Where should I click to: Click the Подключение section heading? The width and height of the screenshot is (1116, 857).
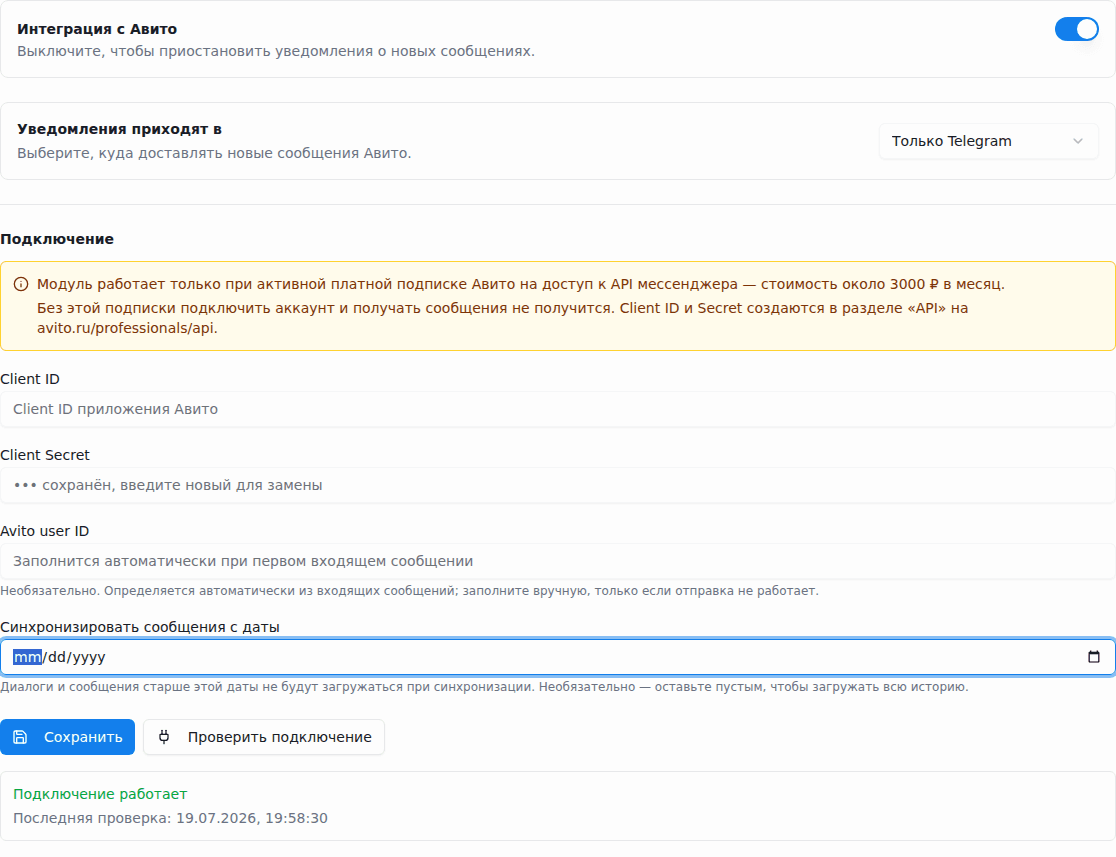point(57,239)
